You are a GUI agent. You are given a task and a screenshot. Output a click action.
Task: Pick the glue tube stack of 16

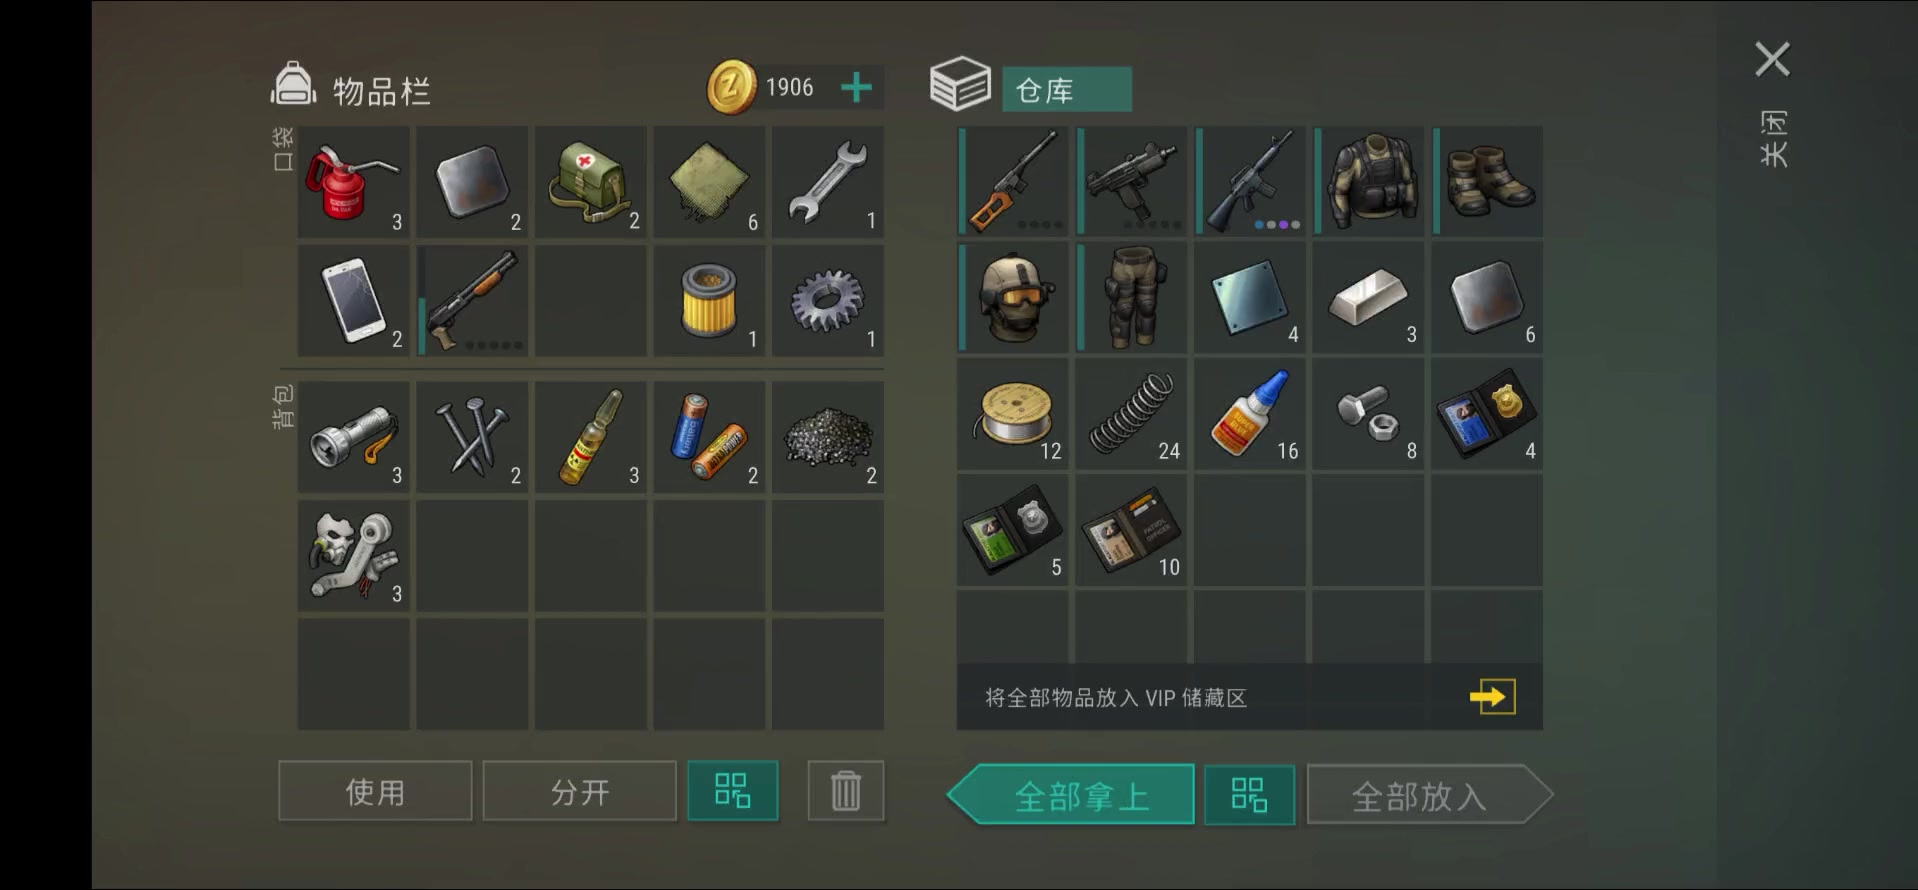click(x=1250, y=414)
